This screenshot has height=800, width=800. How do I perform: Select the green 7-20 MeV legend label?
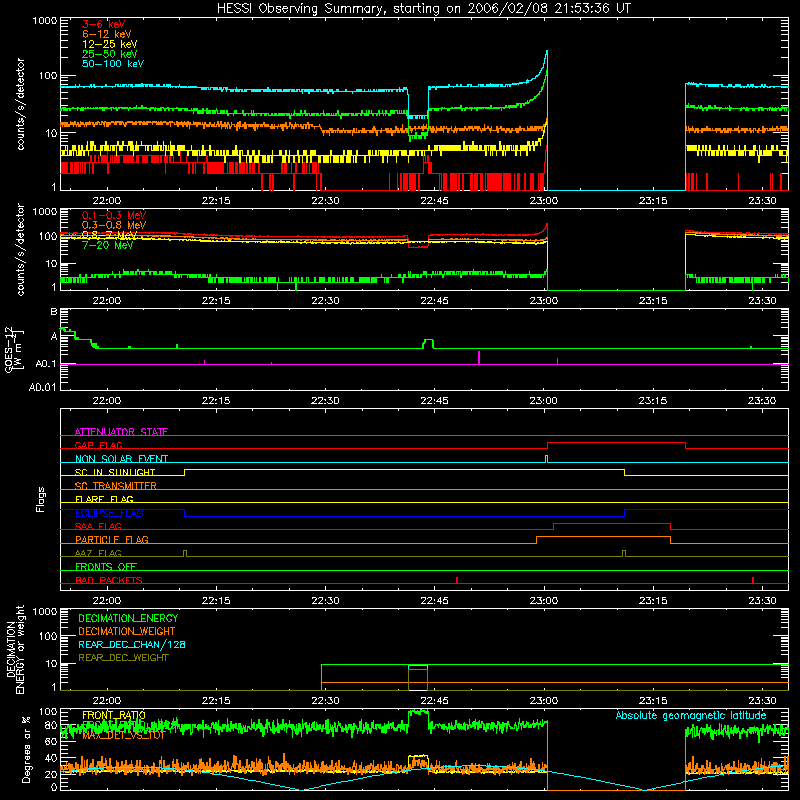coord(108,245)
